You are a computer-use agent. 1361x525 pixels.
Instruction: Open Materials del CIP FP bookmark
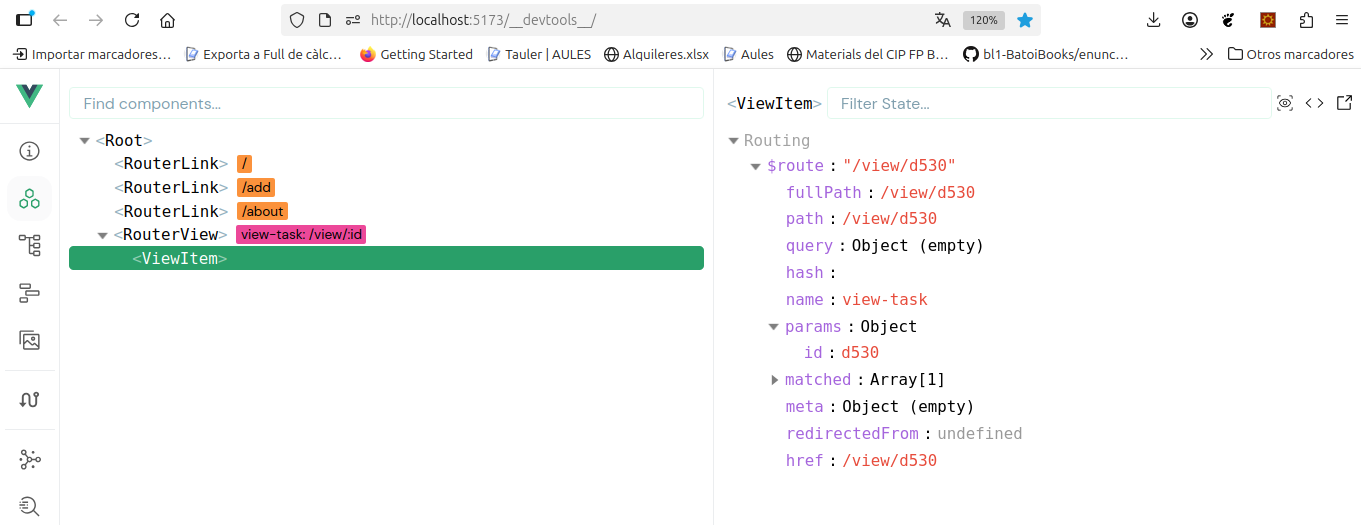point(868,54)
